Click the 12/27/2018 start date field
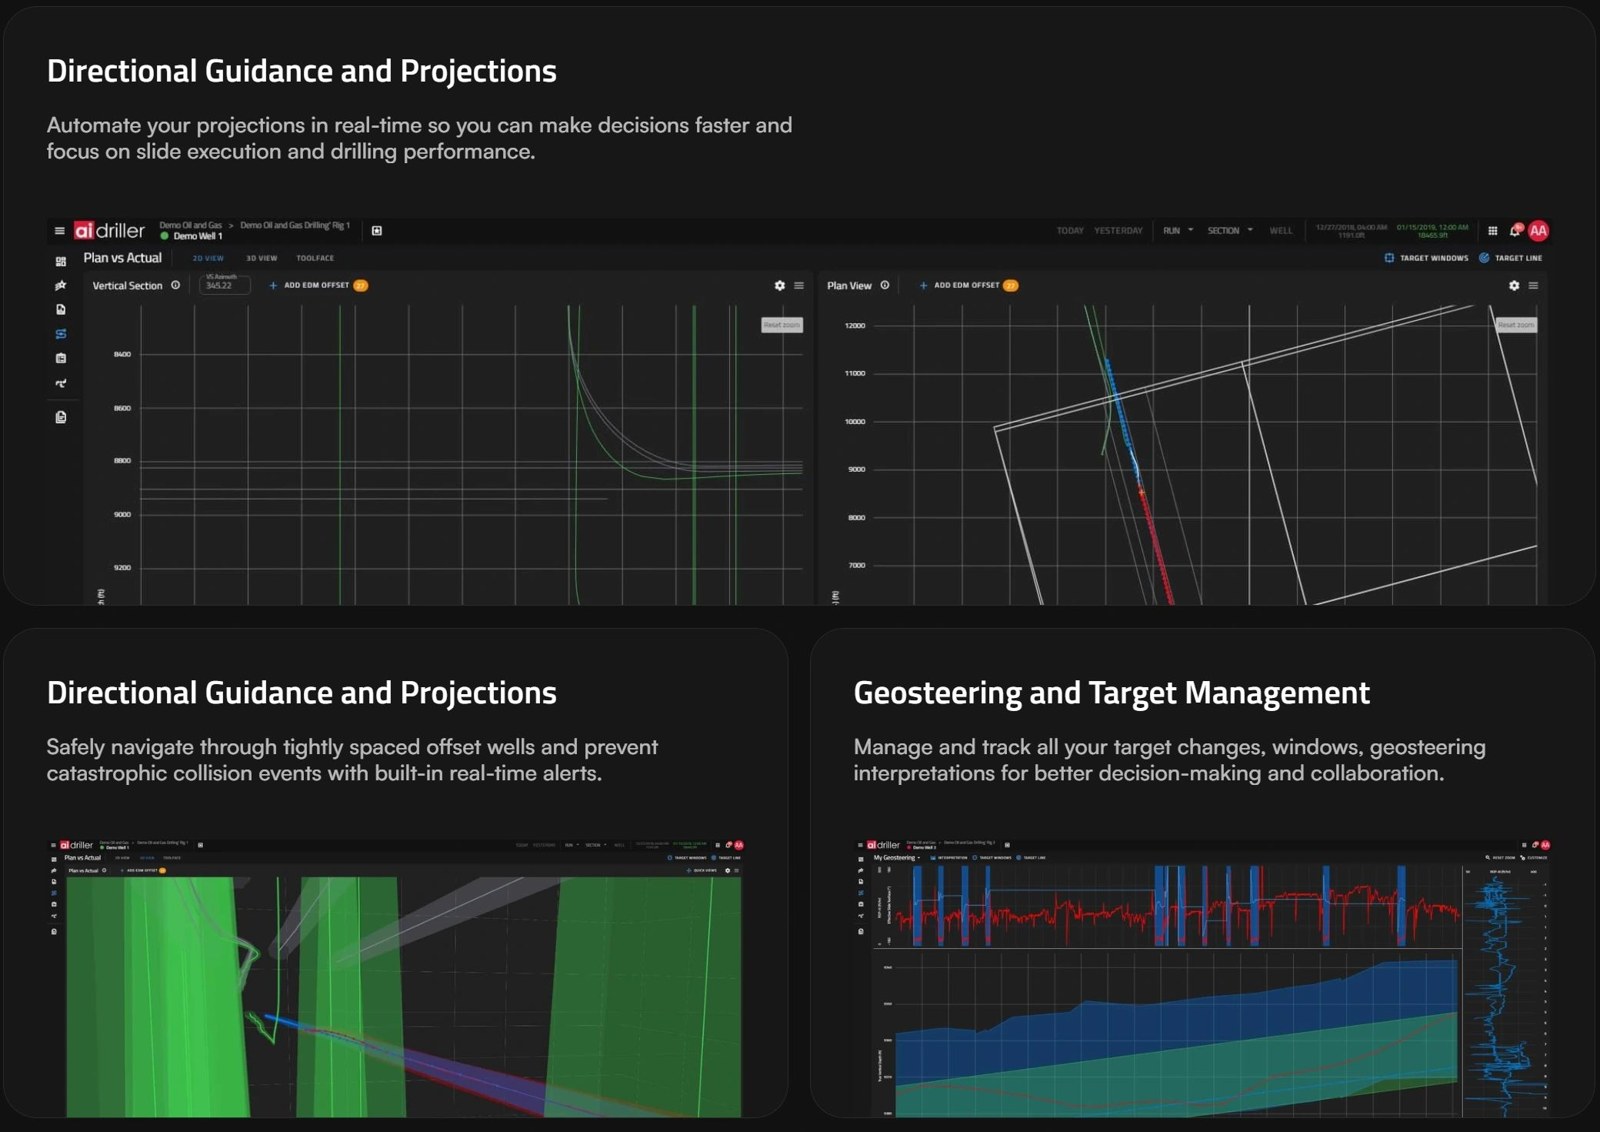Image resolution: width=1600 pixels, height=1132 pixels. click(x=1351, y=231)
